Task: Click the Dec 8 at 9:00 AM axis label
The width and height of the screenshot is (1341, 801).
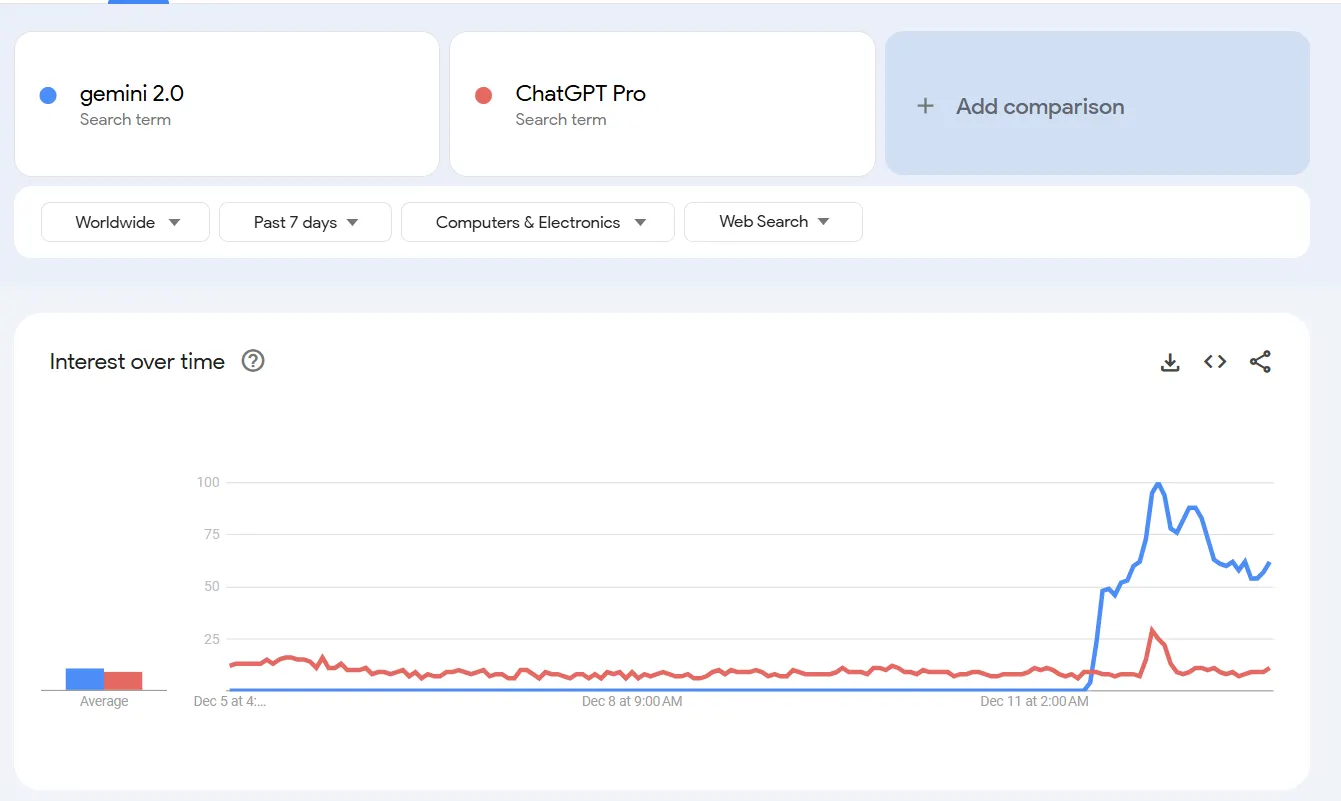Action: click(x=632, y=702)
